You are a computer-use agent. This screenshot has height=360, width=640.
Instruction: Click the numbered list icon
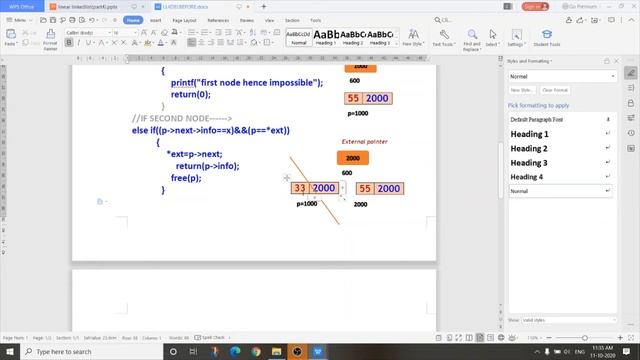point(205,32)
